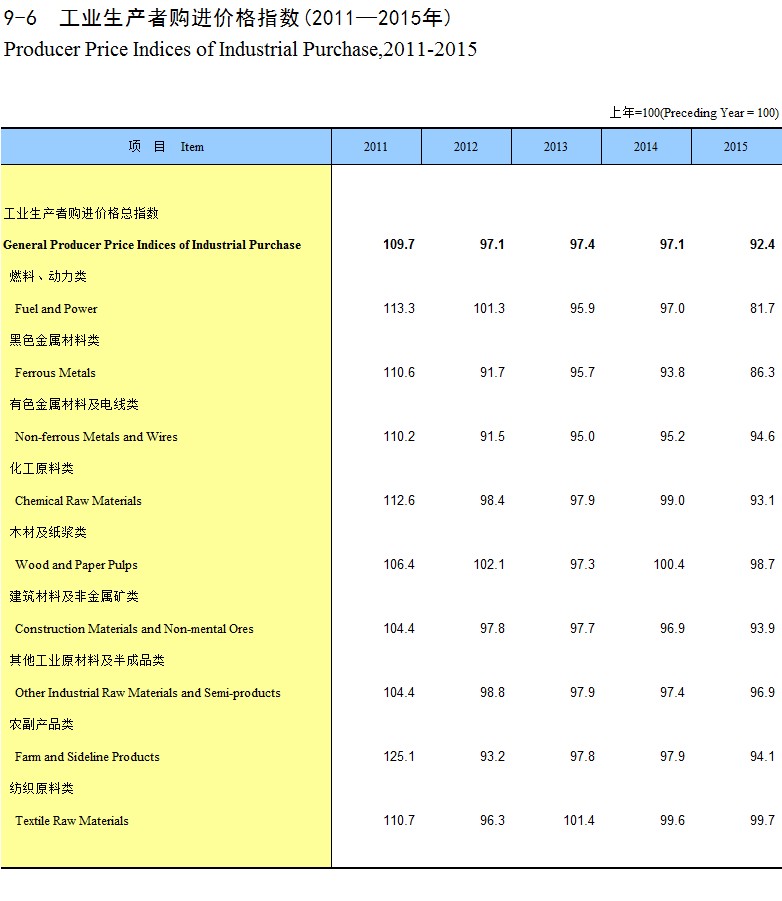Select Fuel and Power 2012 value 101.3
This screenshot has width=782, height=901.
[x=489, y=309]
